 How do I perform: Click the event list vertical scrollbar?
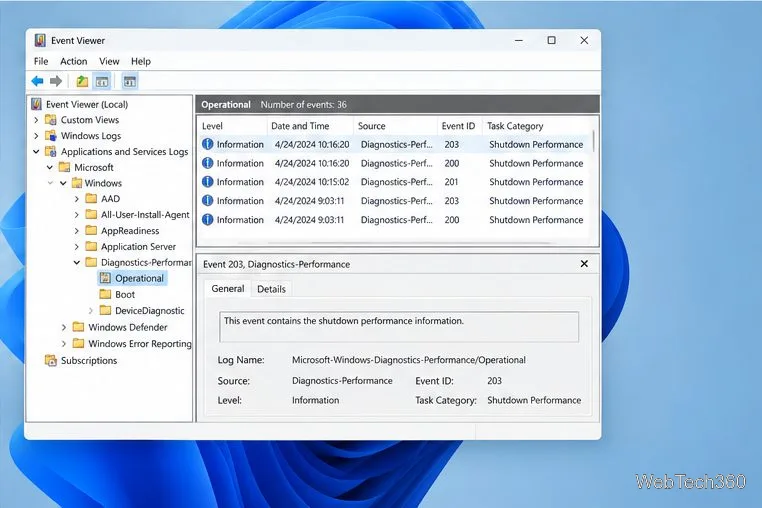pyautogui.click(x=593, y=141)
